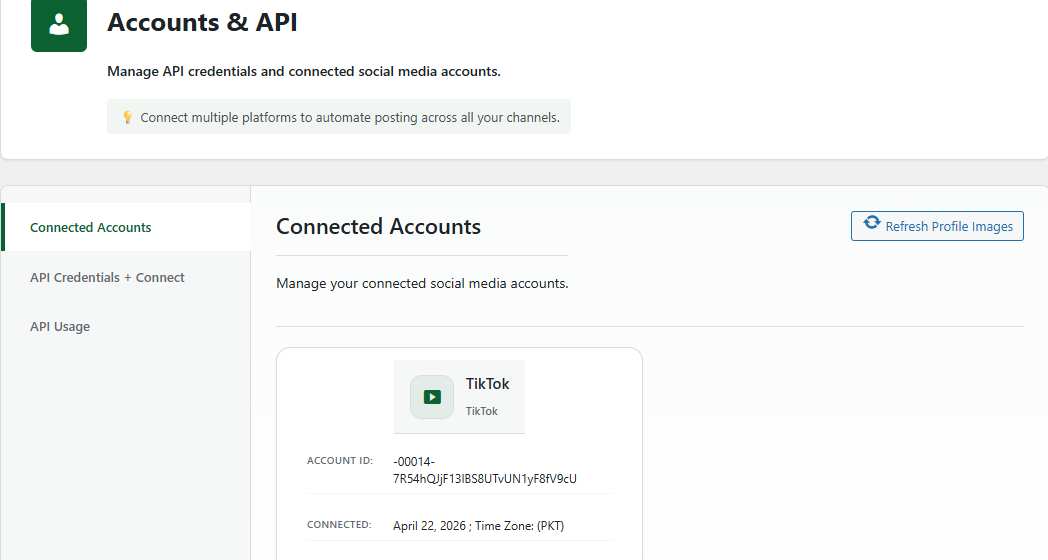Click the Connected Accounts section heading

point(378,227)
